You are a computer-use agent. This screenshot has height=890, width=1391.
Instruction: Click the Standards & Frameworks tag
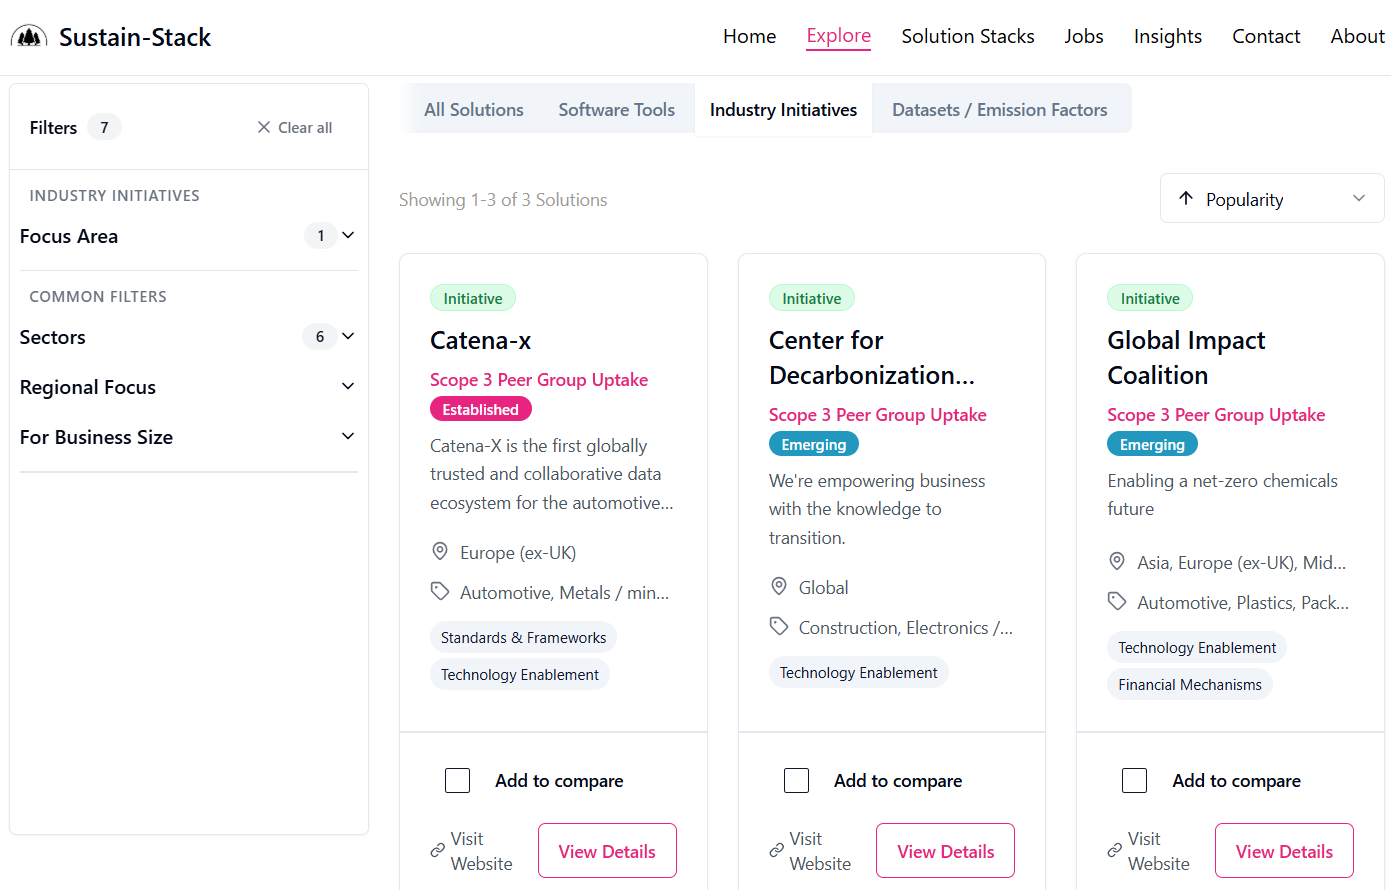tap(523, 637)
